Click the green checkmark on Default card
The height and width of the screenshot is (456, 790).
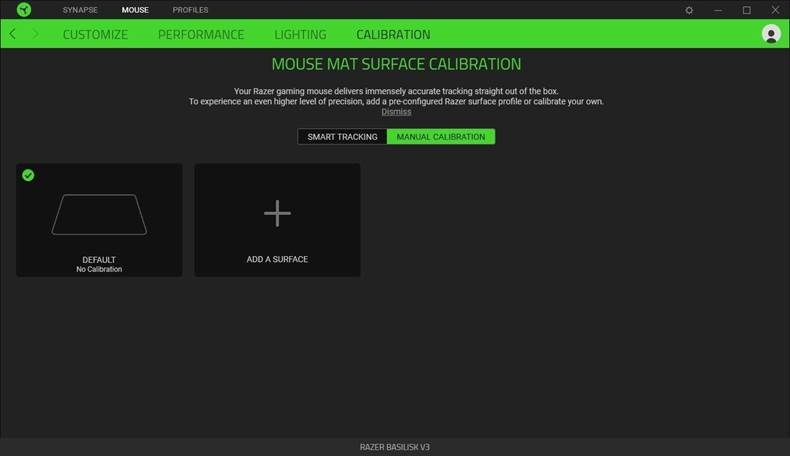(28, 175)
